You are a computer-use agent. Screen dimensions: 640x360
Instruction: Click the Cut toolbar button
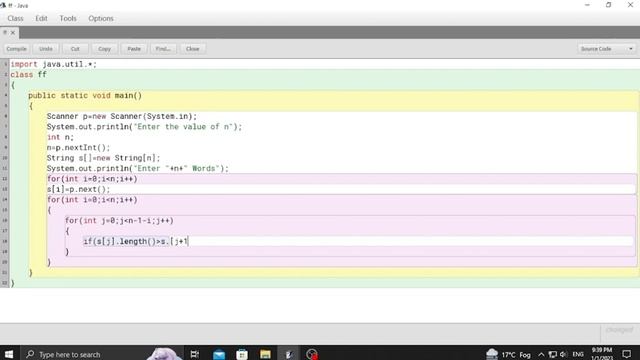[75, 49]
